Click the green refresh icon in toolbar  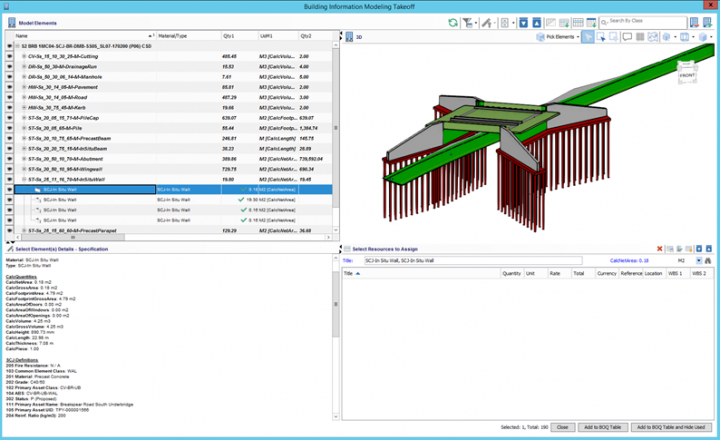tap(453, 21)
